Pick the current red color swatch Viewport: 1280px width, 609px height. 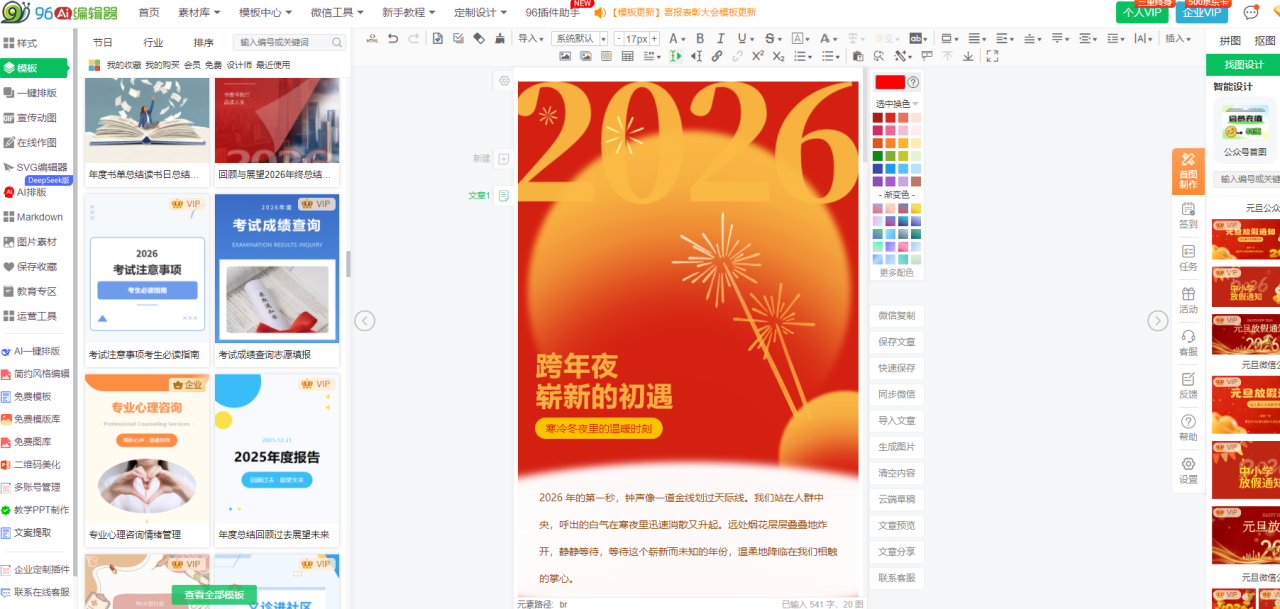point(889,82)
